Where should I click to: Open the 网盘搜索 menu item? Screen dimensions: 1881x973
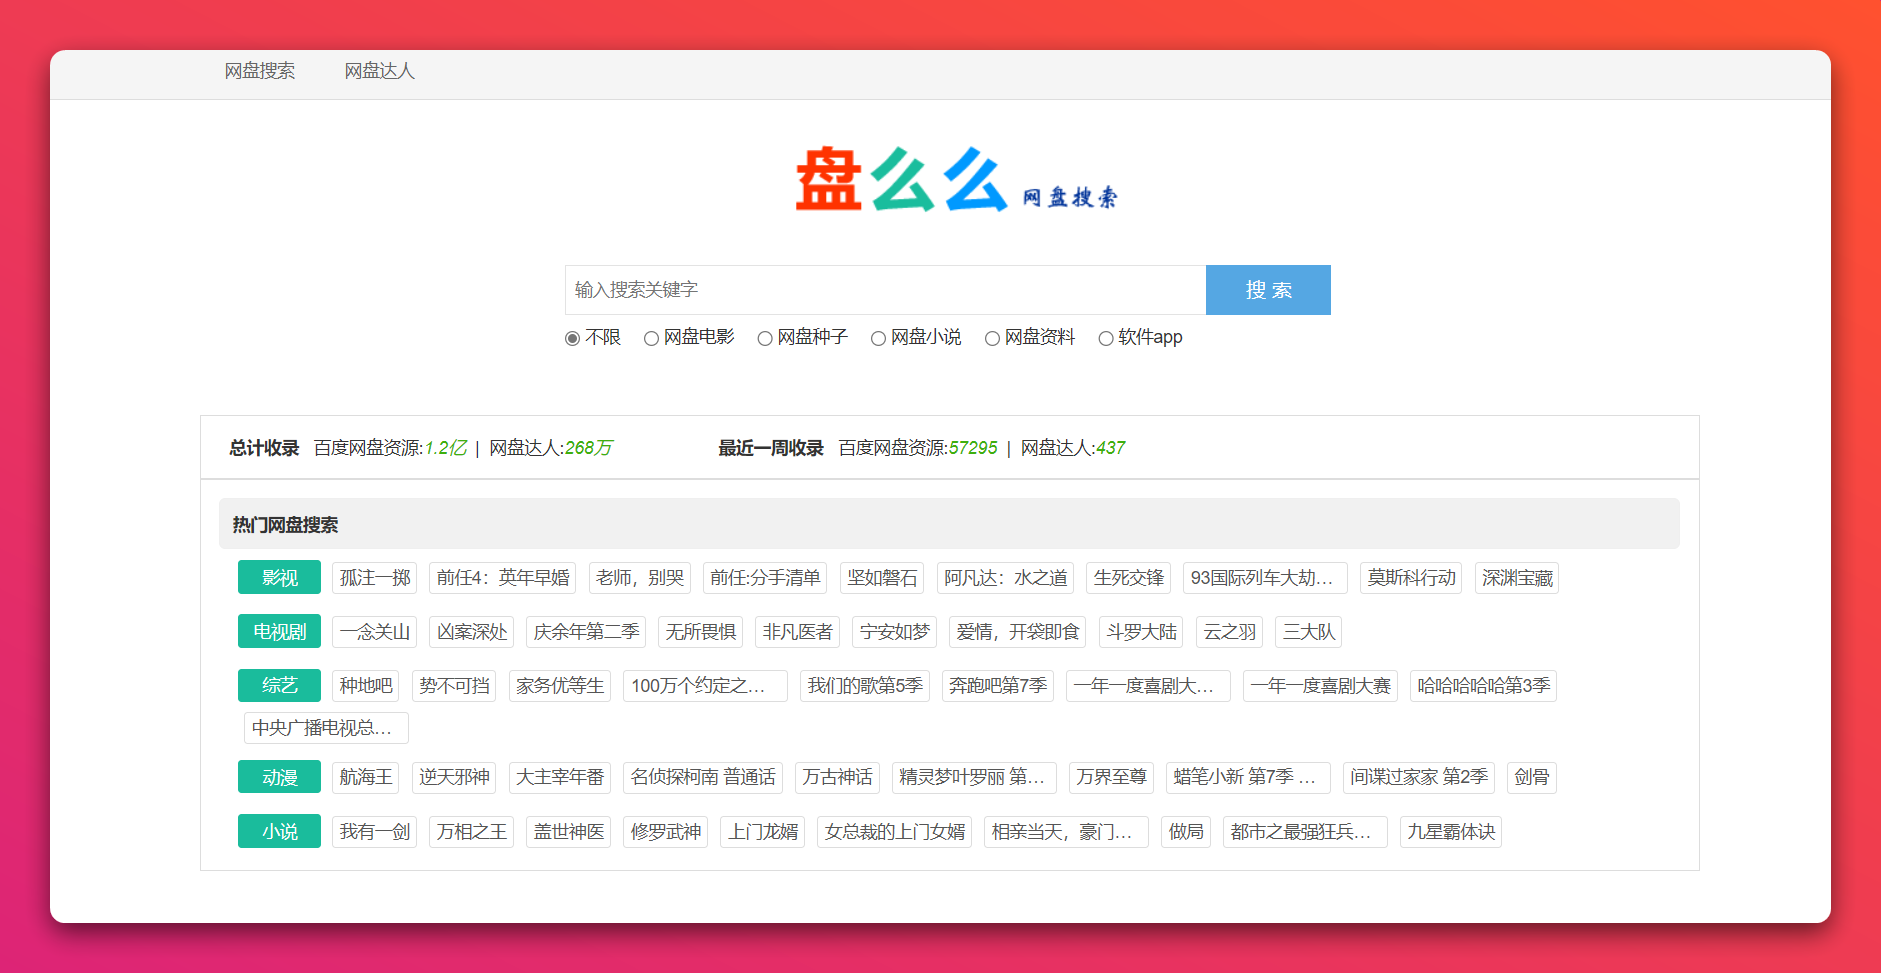click(x=259, y=71)
